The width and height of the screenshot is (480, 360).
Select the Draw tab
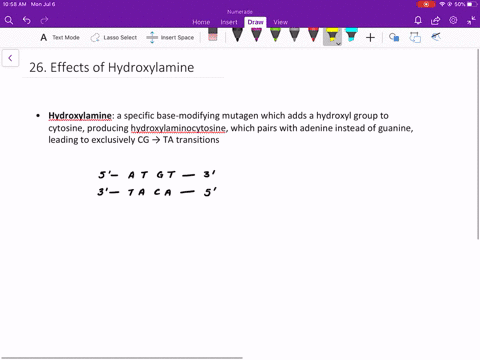pos(256,22)
